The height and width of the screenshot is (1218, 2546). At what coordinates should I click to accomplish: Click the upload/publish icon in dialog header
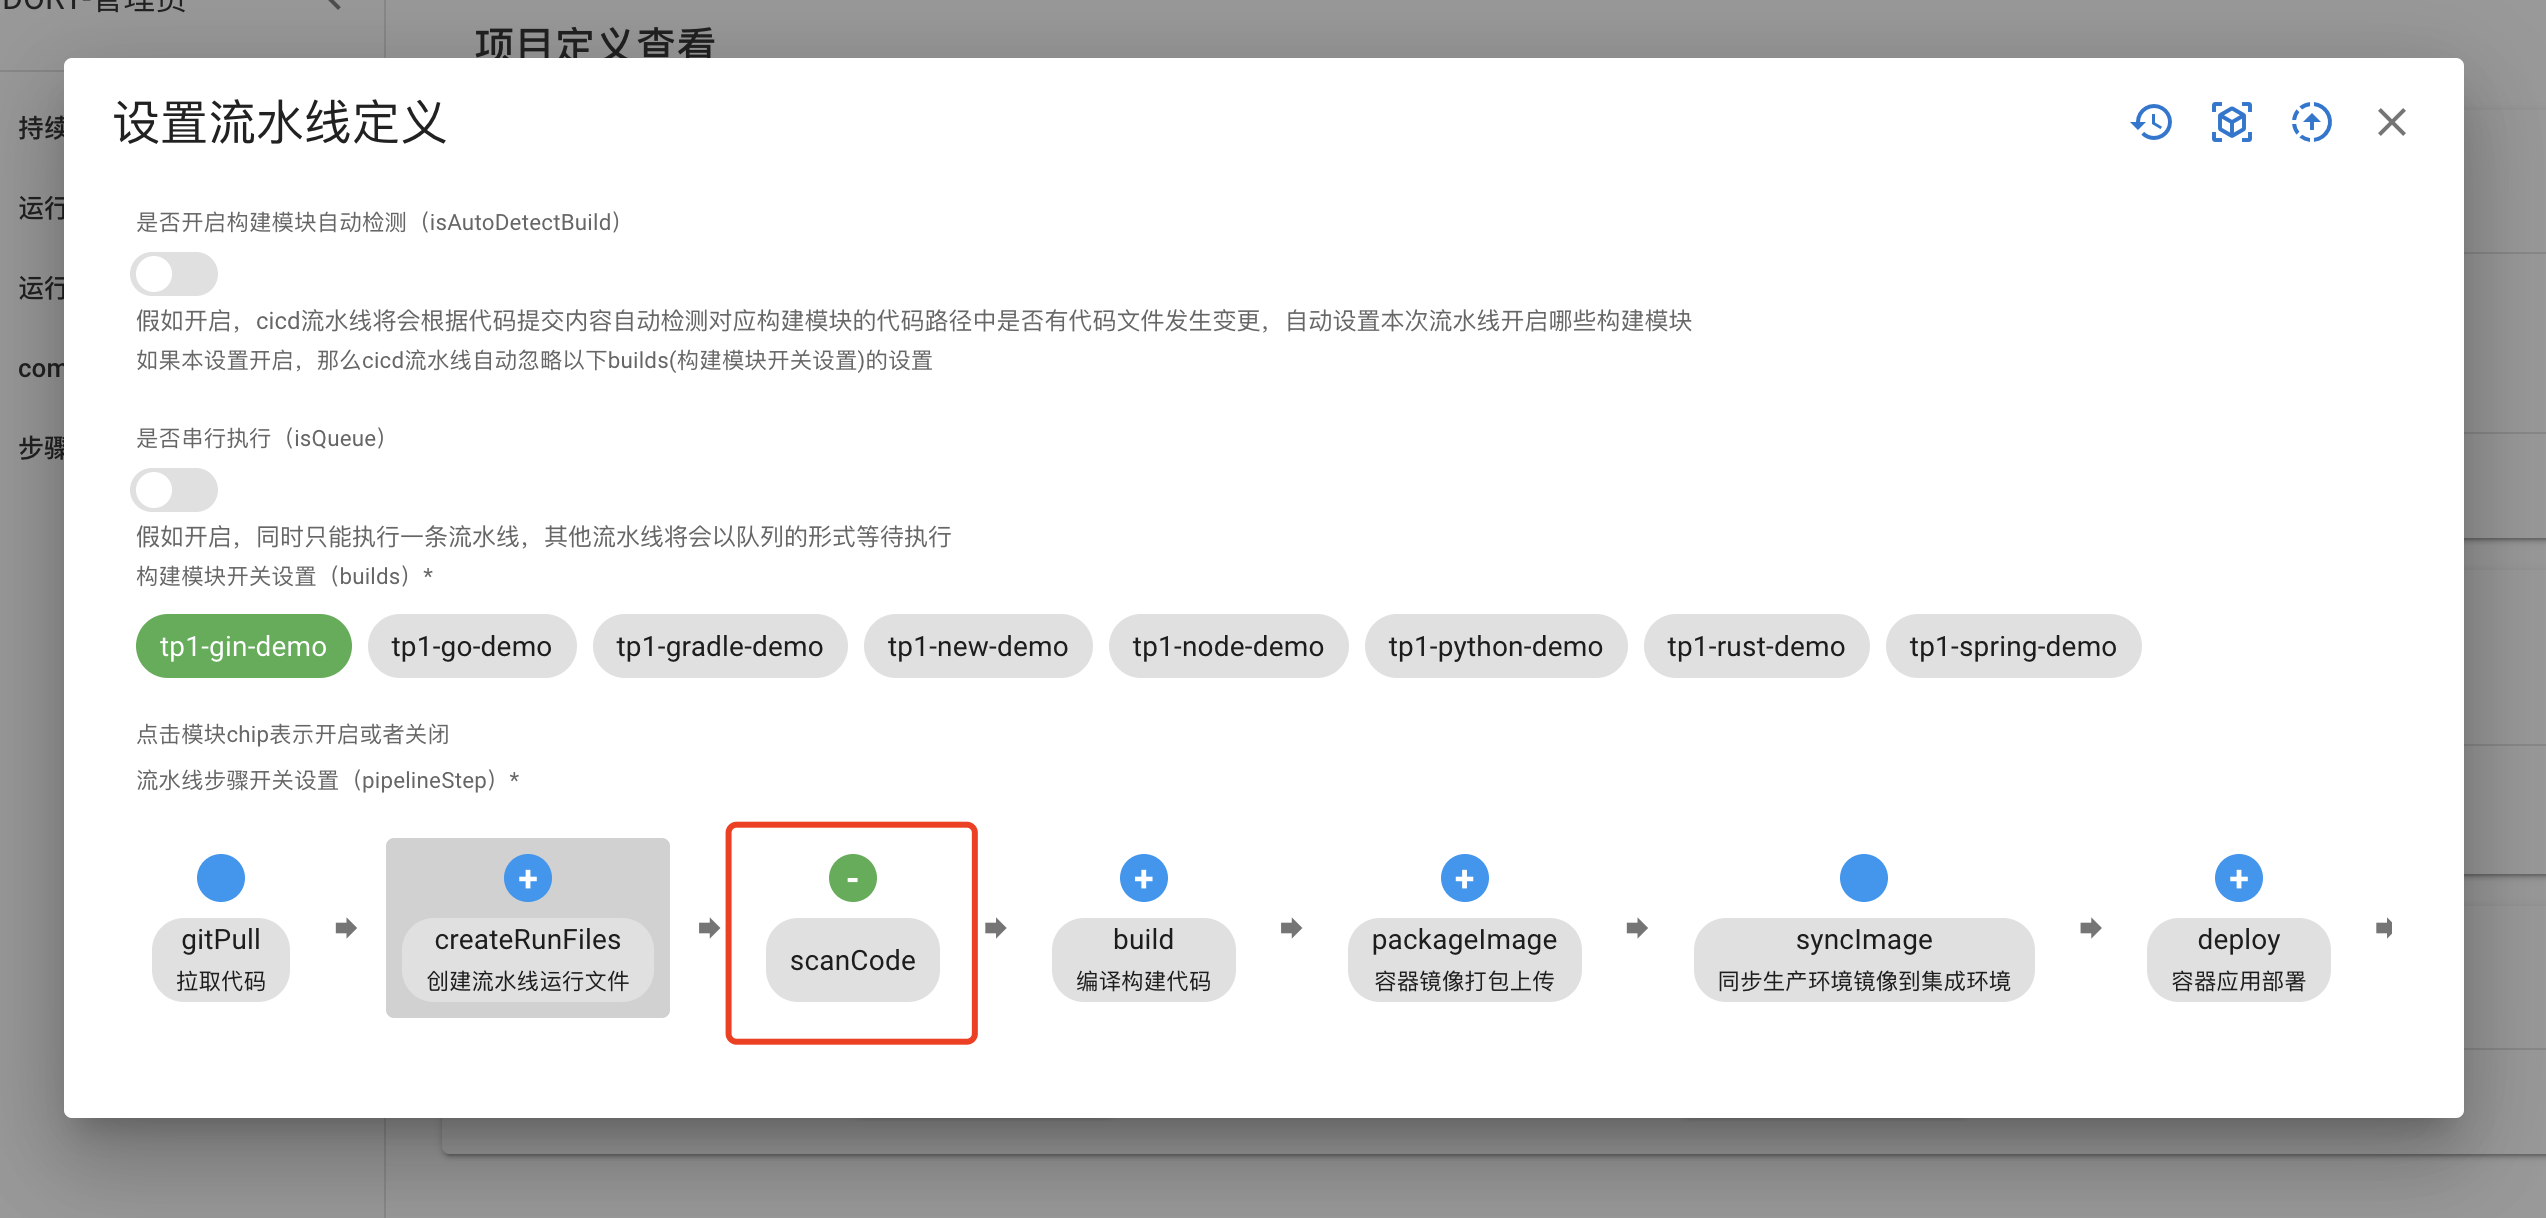pos(2311,121)
